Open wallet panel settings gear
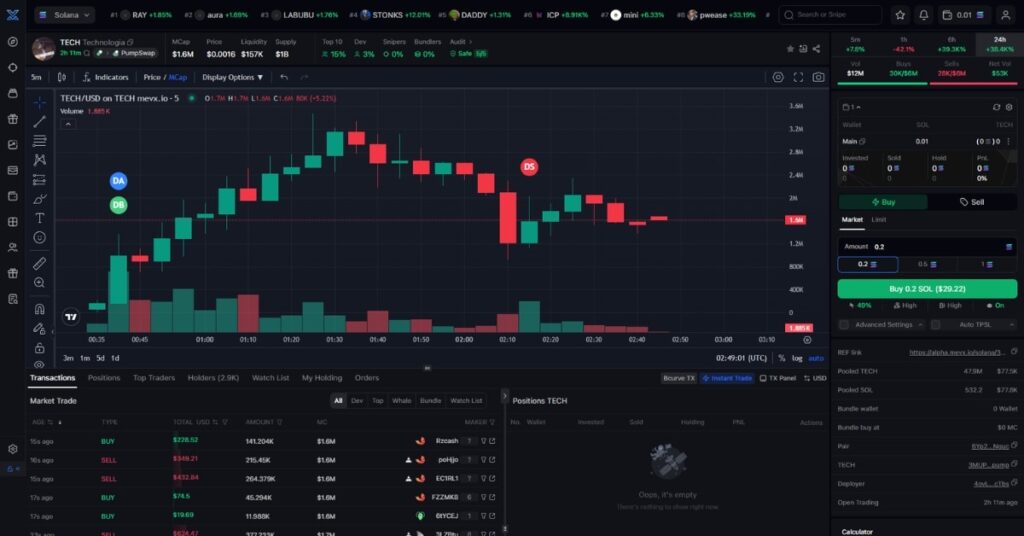The width and height of the screenshot is (1024, 536). (x=1008, y=107)
